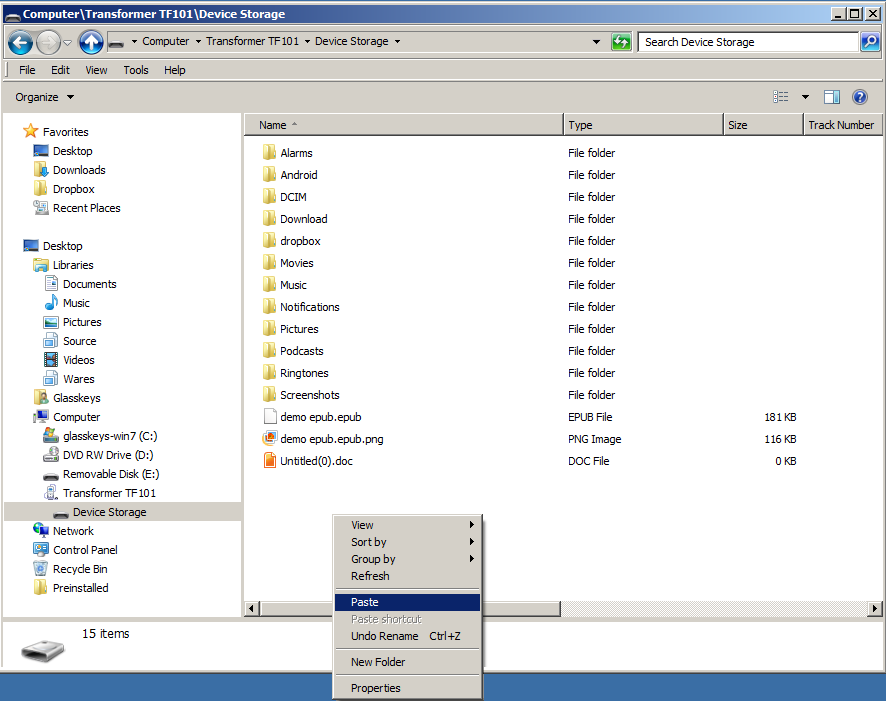This screenshot has width=886, height=701.
Task: Open the Help question mark icon
Action: coord(859,97)
